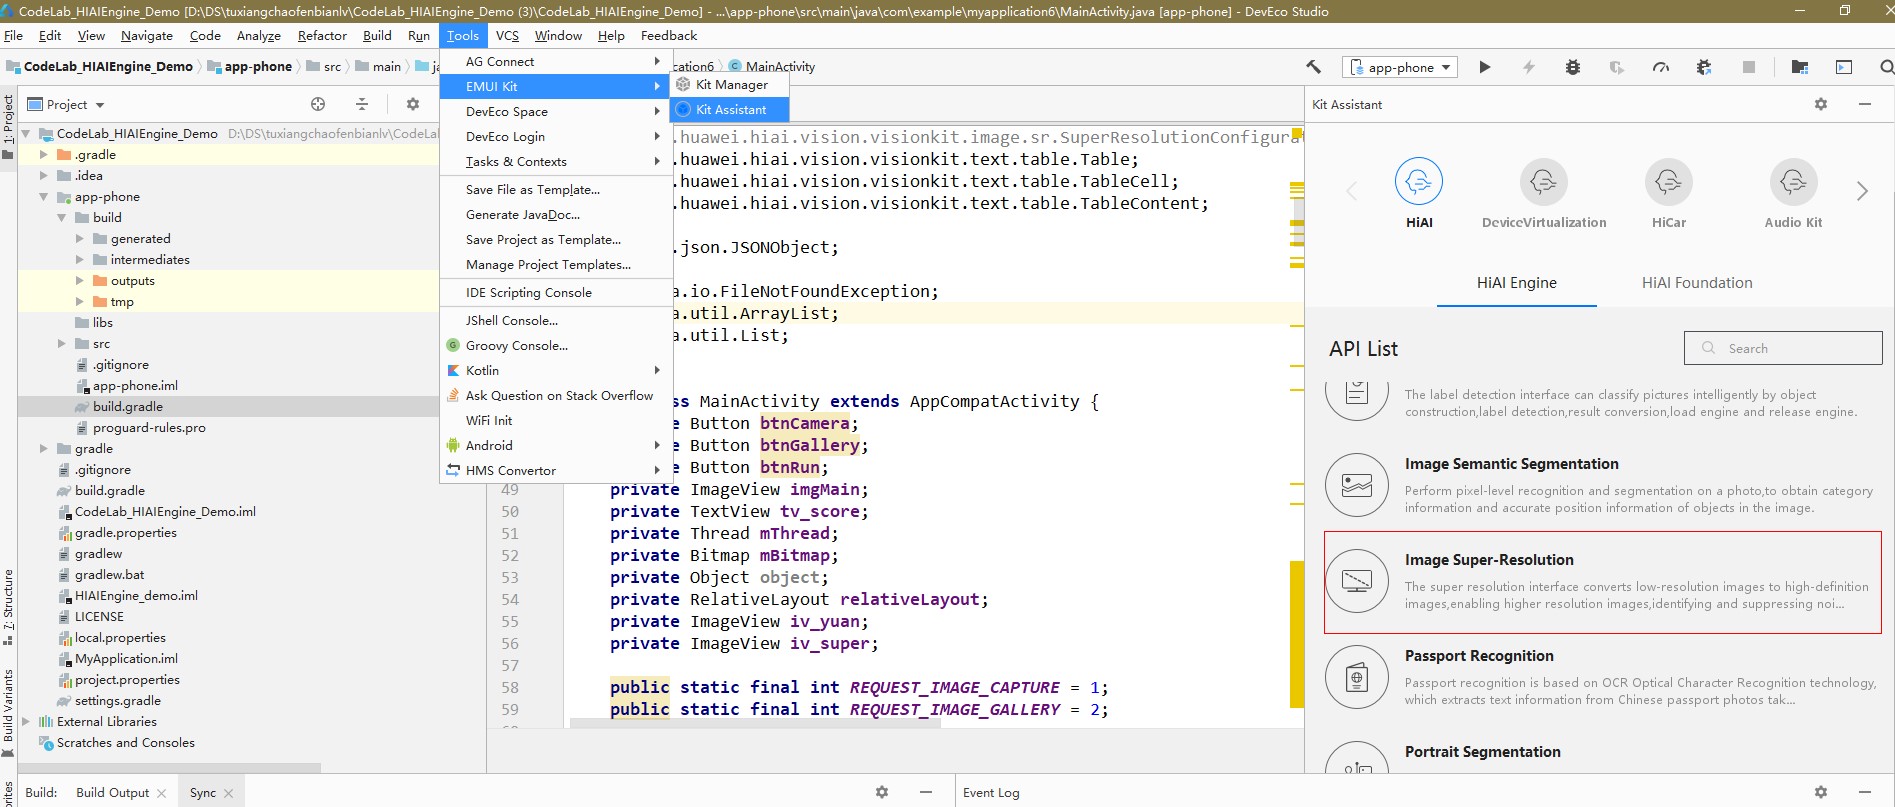Open Project panel gear options

[412, 104]
